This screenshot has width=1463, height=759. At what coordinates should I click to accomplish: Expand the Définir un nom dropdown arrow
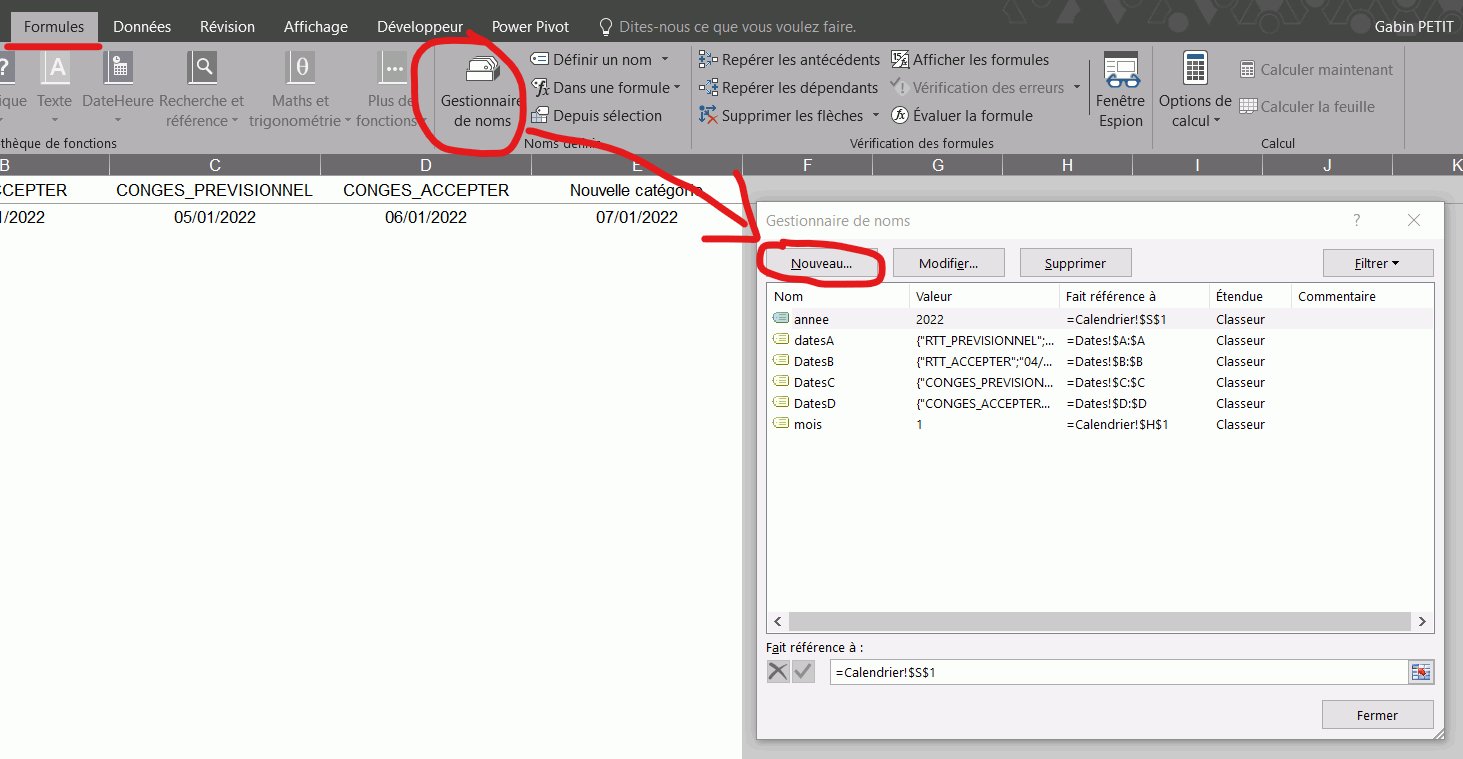[665, 60]
